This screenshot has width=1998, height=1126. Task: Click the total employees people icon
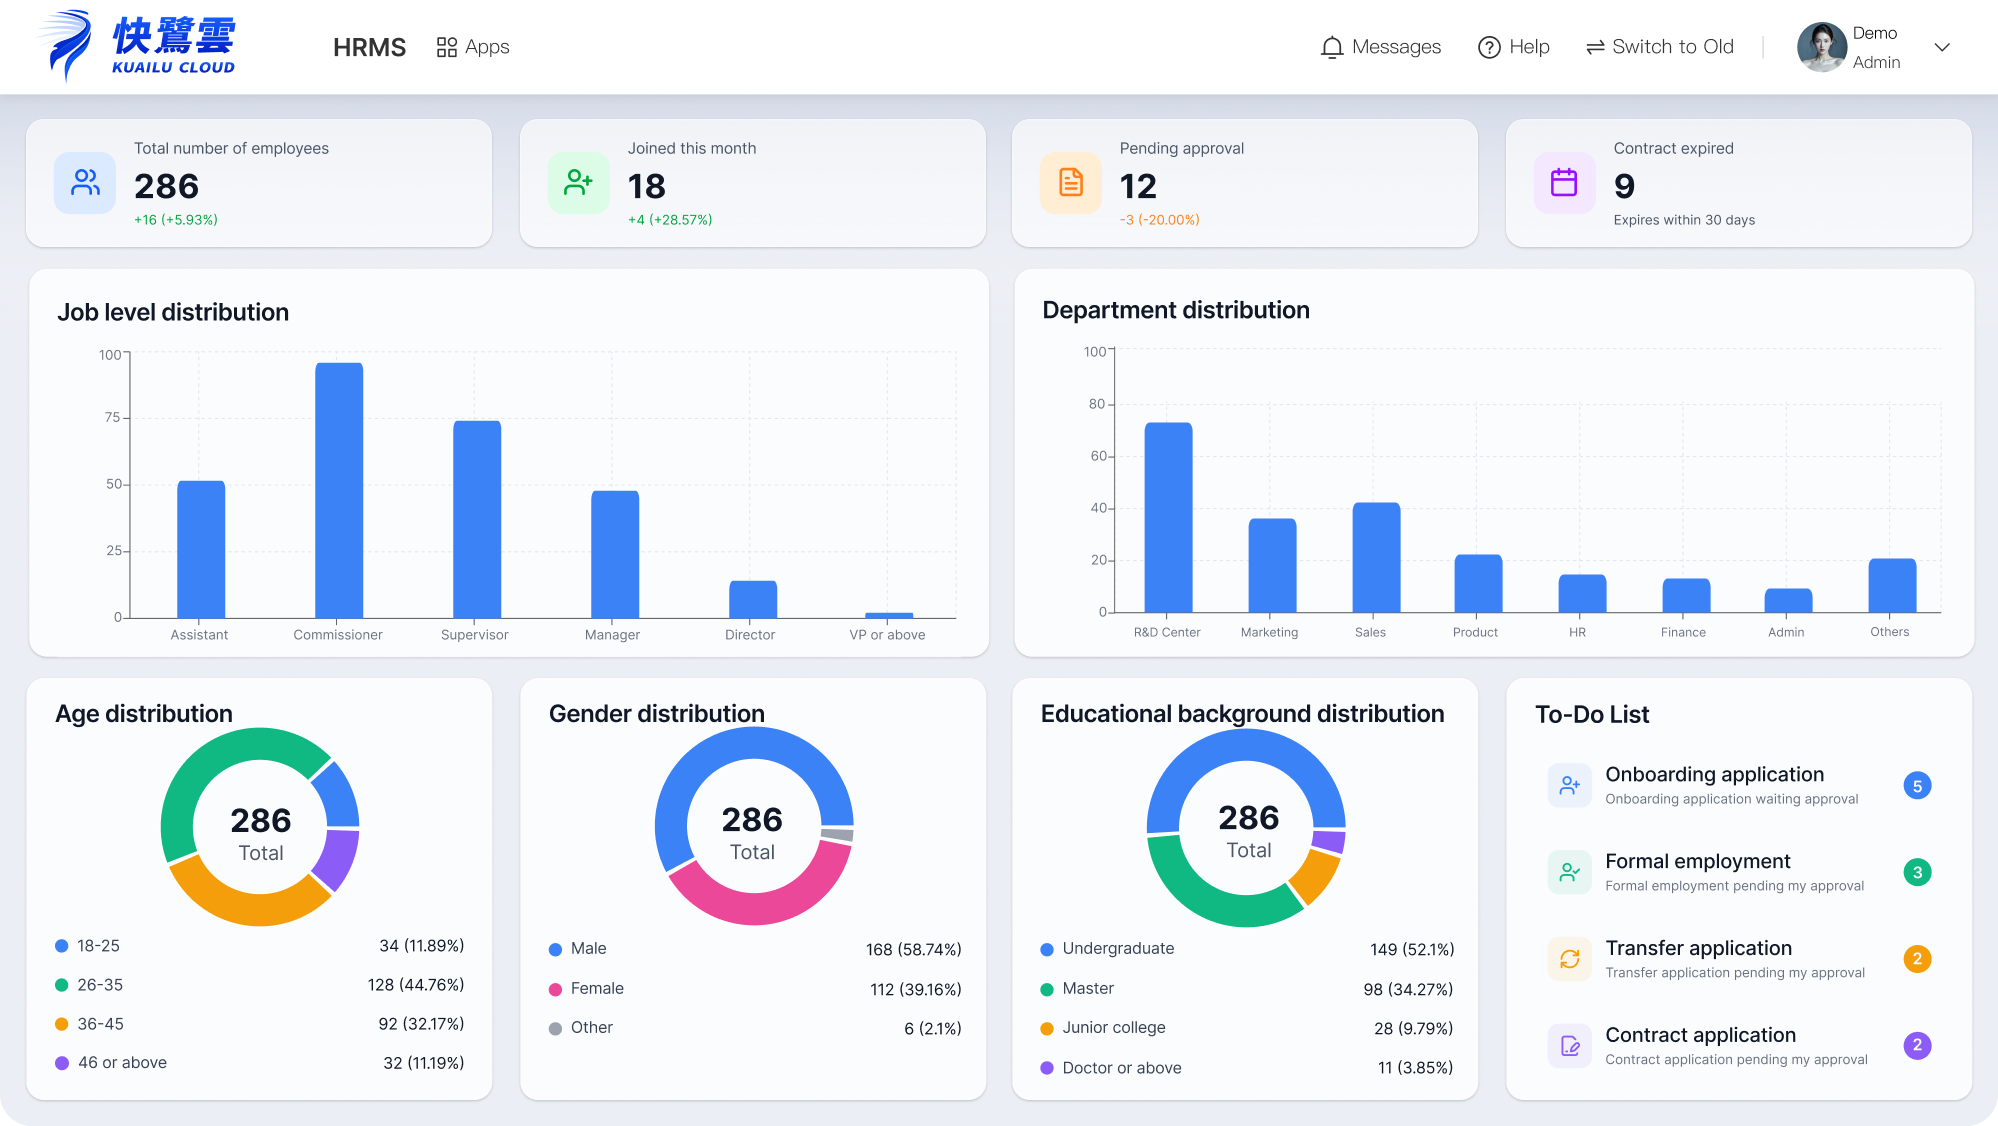[x=85, y=183]
